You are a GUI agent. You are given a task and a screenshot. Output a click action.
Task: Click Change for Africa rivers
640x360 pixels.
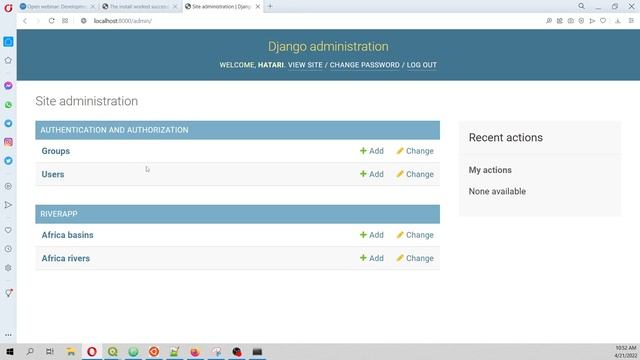click(415, 258)
